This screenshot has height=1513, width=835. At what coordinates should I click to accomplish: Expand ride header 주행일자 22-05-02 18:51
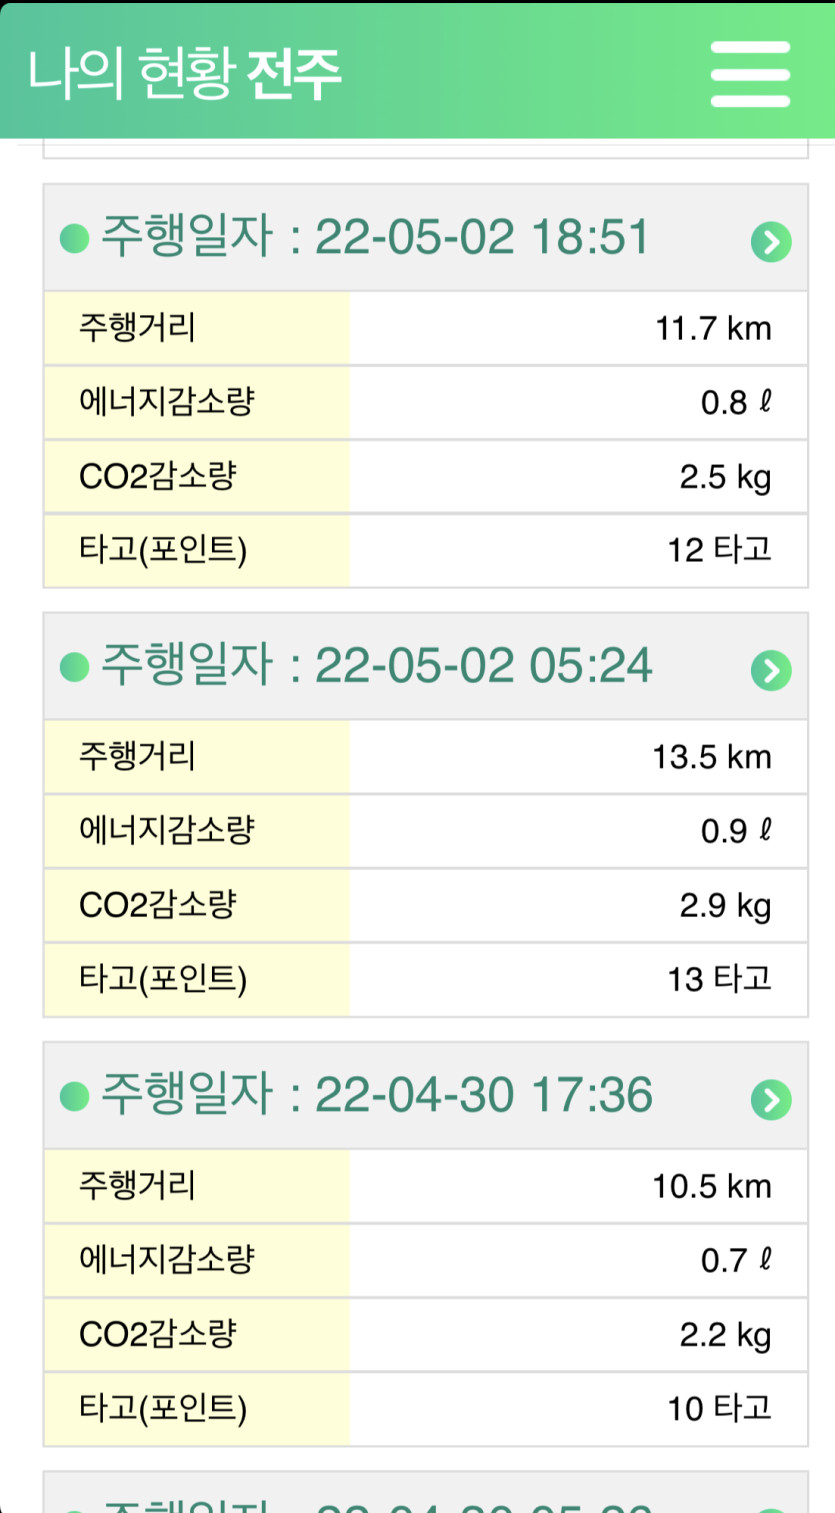pyautogui.click(x=425, y=238)
